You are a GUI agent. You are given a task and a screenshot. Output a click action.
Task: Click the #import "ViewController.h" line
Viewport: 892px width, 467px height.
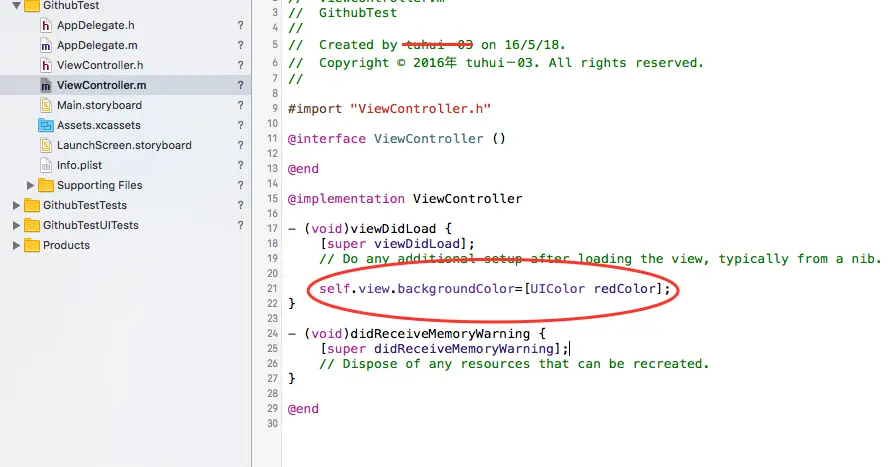coord(389,109)
